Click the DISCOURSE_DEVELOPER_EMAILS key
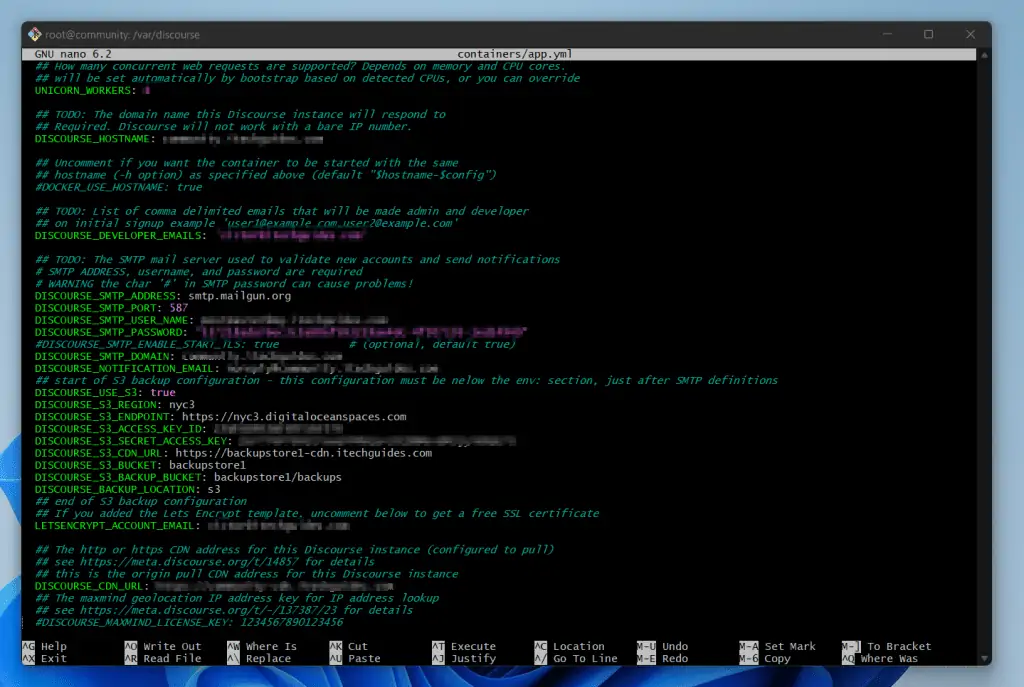Image resolution: width=1024 pixels, height=687 pixels. click(x=118, y=236)
